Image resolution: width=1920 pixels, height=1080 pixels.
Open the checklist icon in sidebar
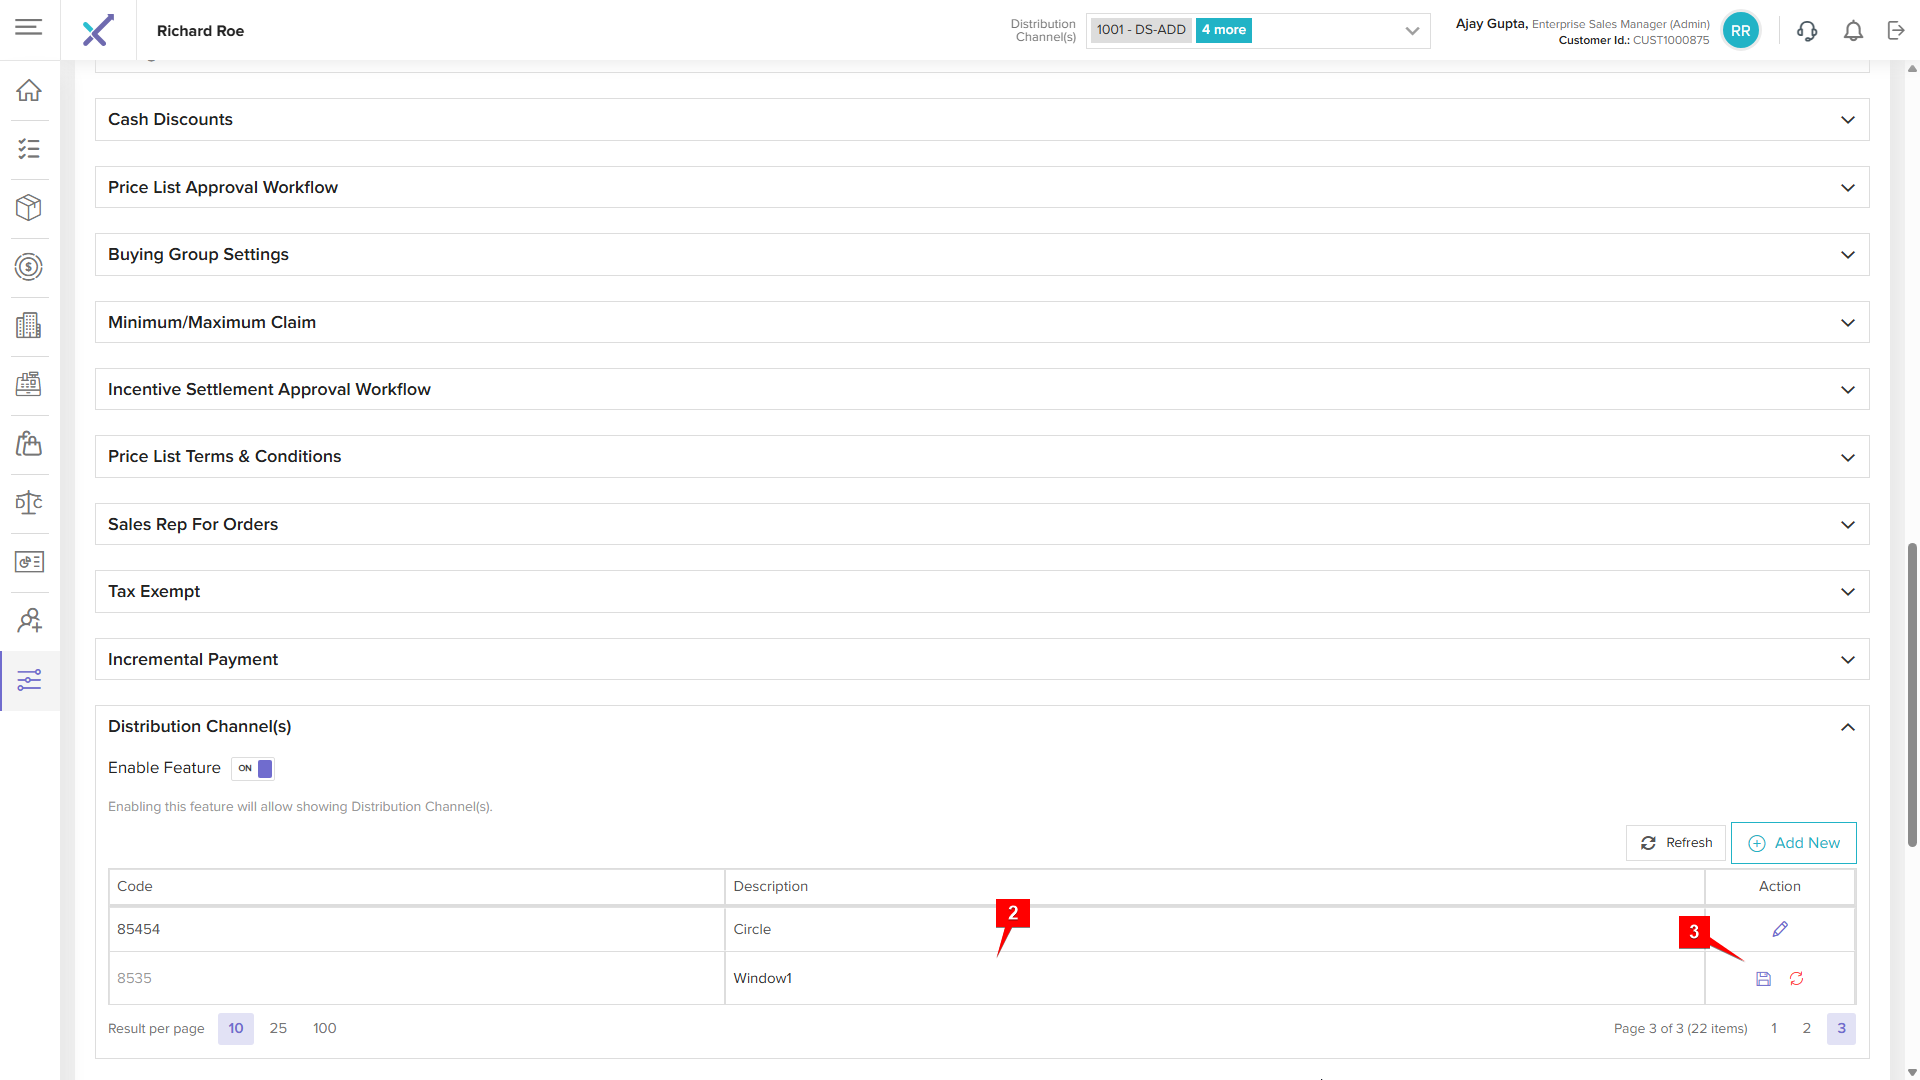tap(29, 149)
